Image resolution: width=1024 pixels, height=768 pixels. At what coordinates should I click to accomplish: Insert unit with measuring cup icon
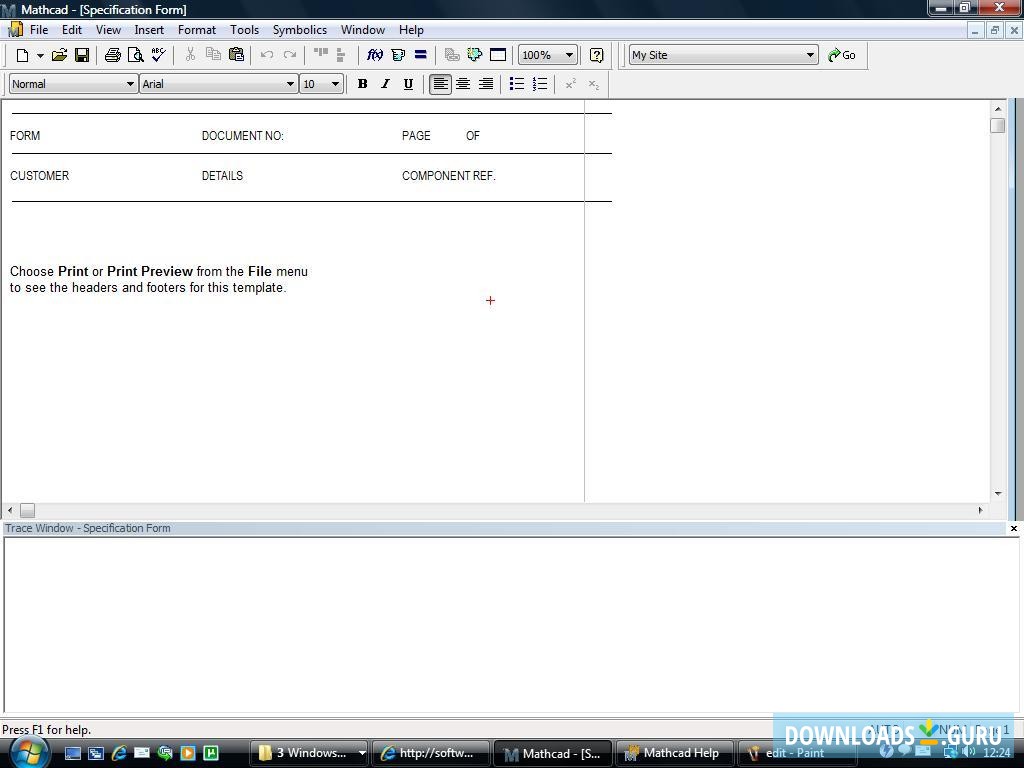398,55
